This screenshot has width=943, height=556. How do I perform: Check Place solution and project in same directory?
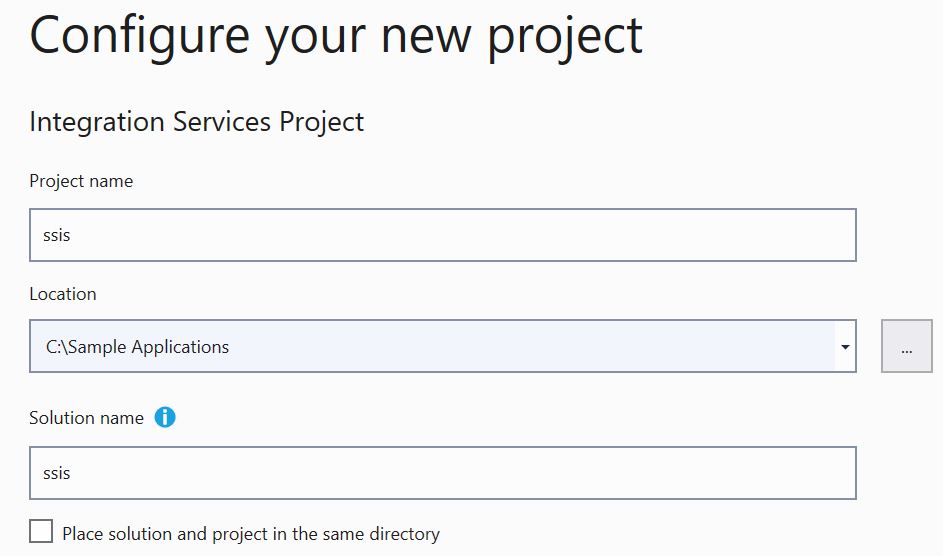pos(41,532)
